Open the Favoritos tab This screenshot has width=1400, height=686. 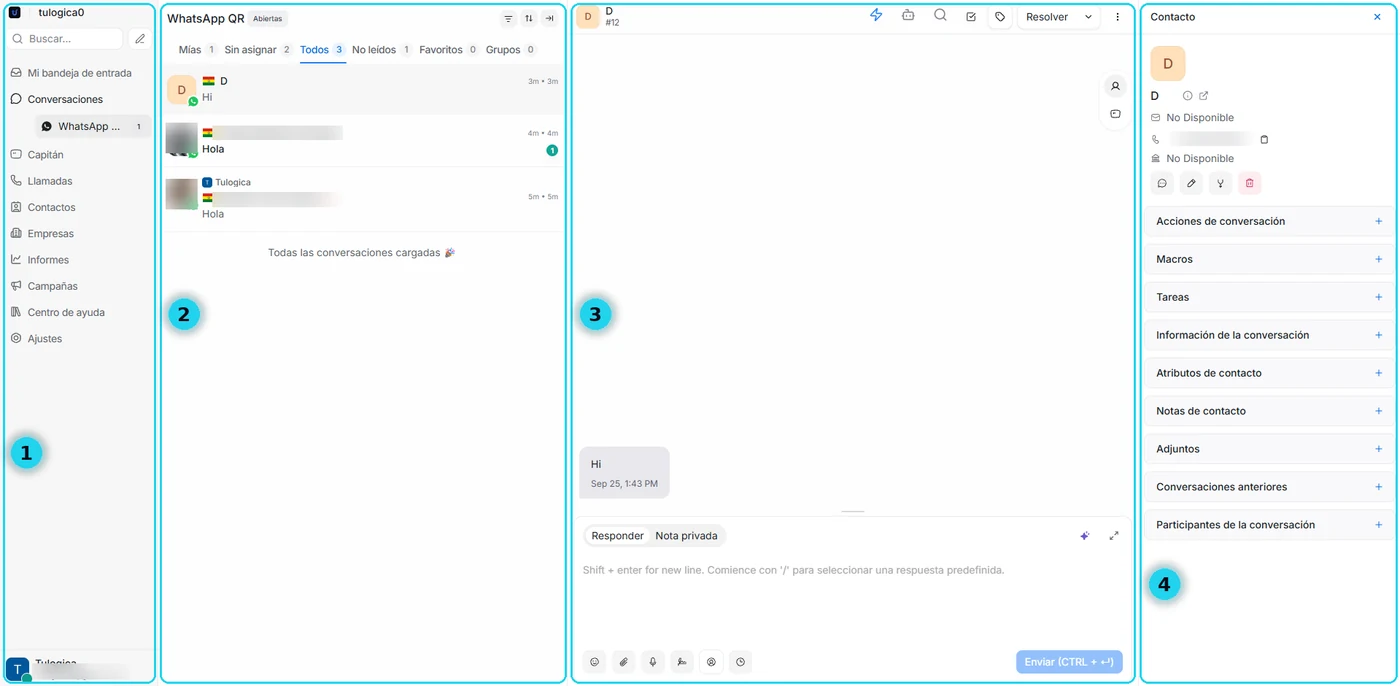[x=448, y=50]
